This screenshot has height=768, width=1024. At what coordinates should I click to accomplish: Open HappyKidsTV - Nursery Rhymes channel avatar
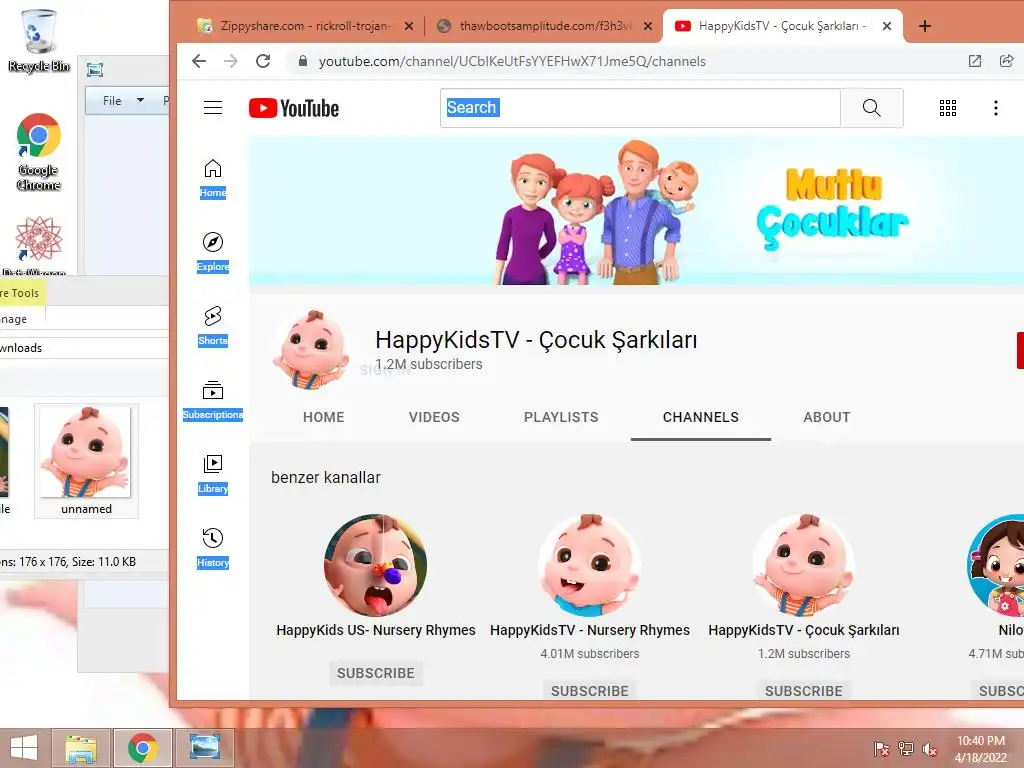point(590,565)
